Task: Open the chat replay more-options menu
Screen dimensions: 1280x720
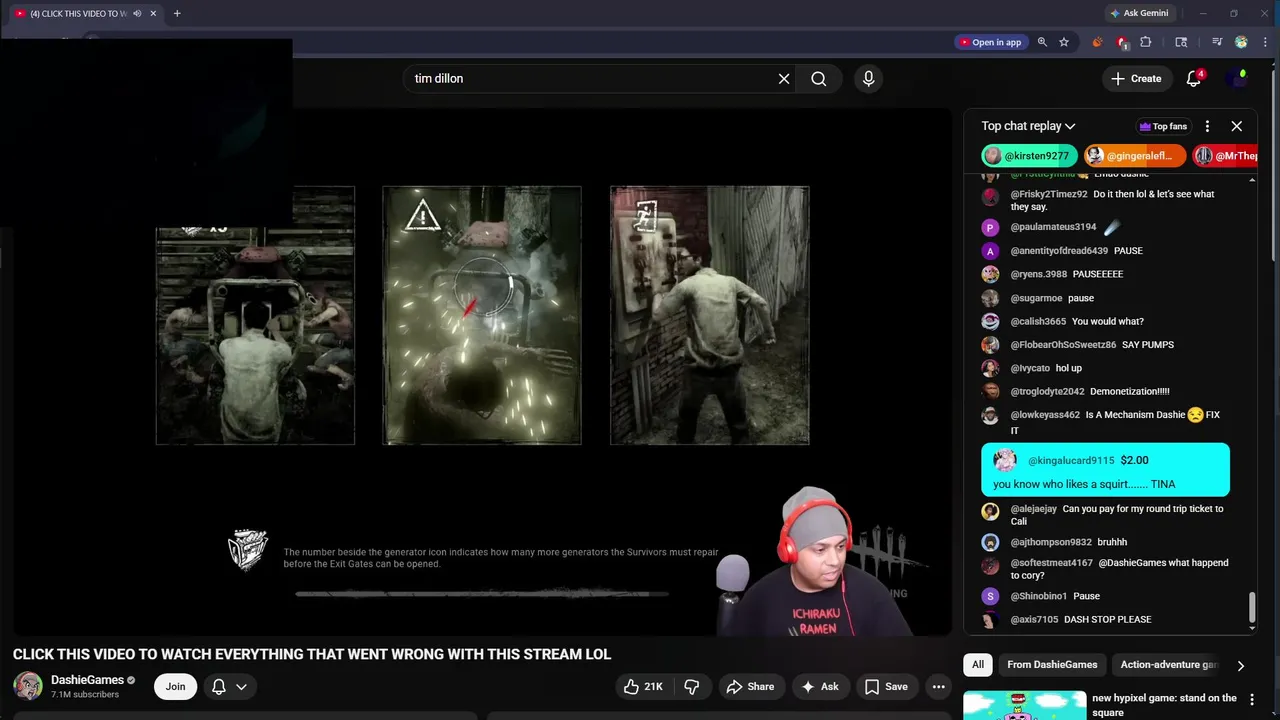Action: tap(1207, 126)
